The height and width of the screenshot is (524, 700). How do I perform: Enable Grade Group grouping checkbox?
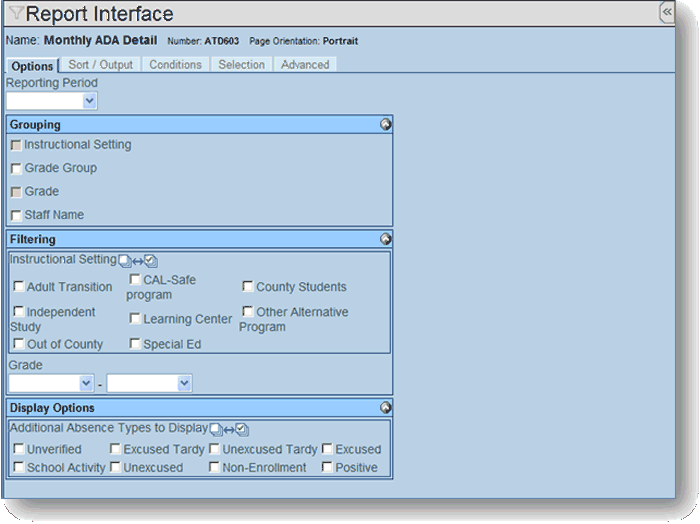(16, 169)
